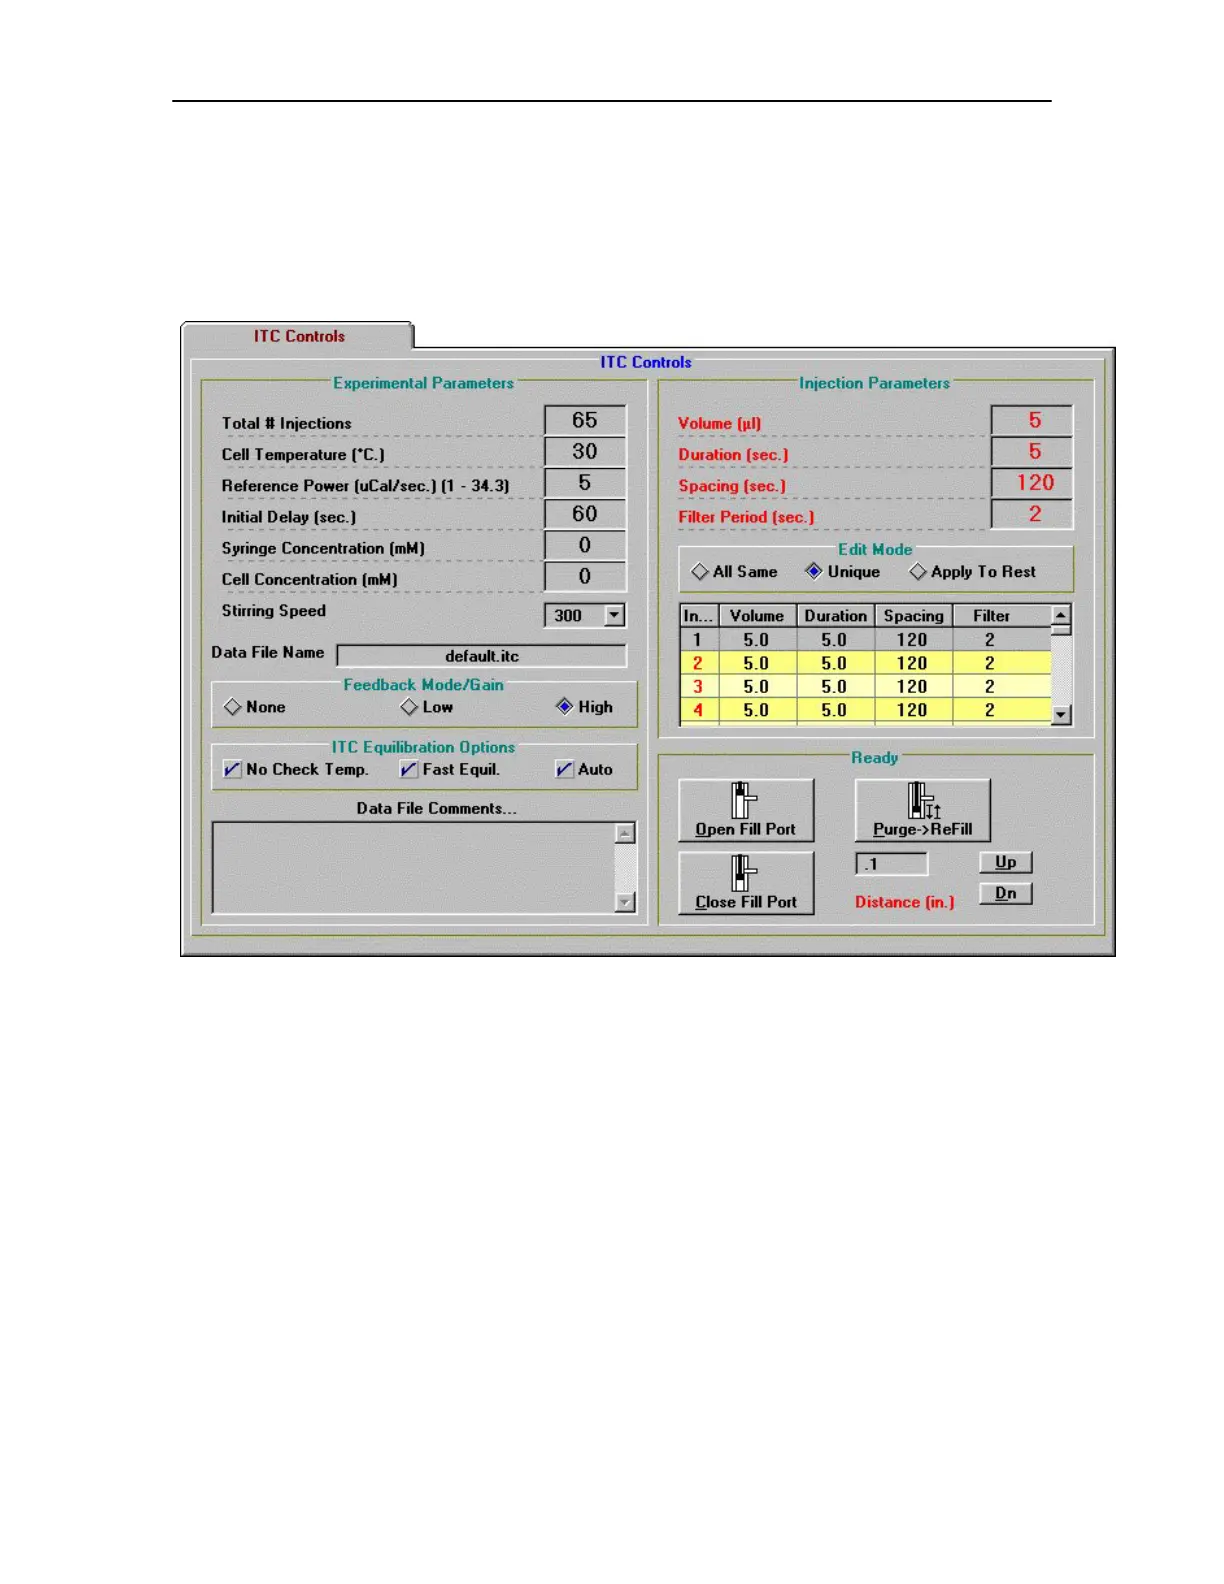This screenshot has height=1584, width=1224.
Task: Click the Total # Injections field
Action: point(585,420)
